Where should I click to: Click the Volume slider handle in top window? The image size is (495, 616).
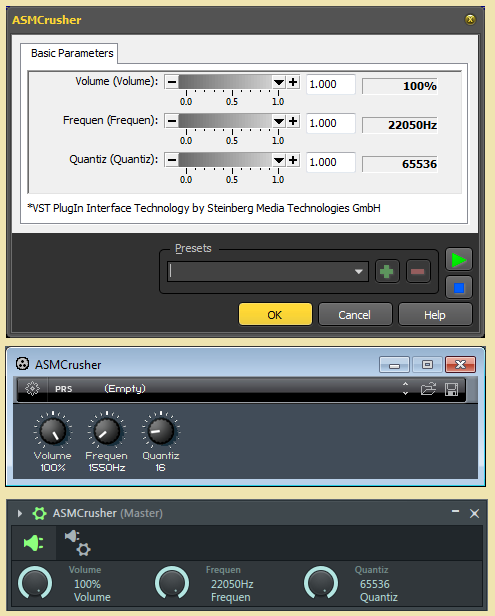[279, 82]
